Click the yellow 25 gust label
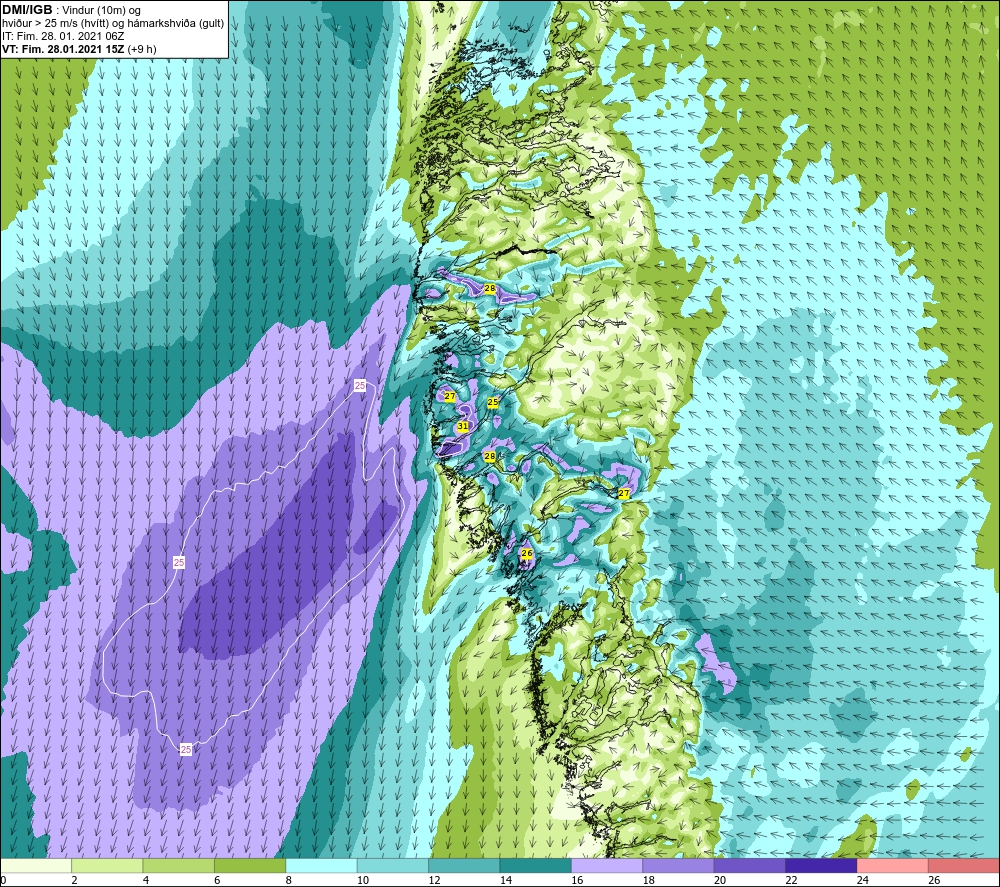This screenshot has width=1000, height=887. 492,402
